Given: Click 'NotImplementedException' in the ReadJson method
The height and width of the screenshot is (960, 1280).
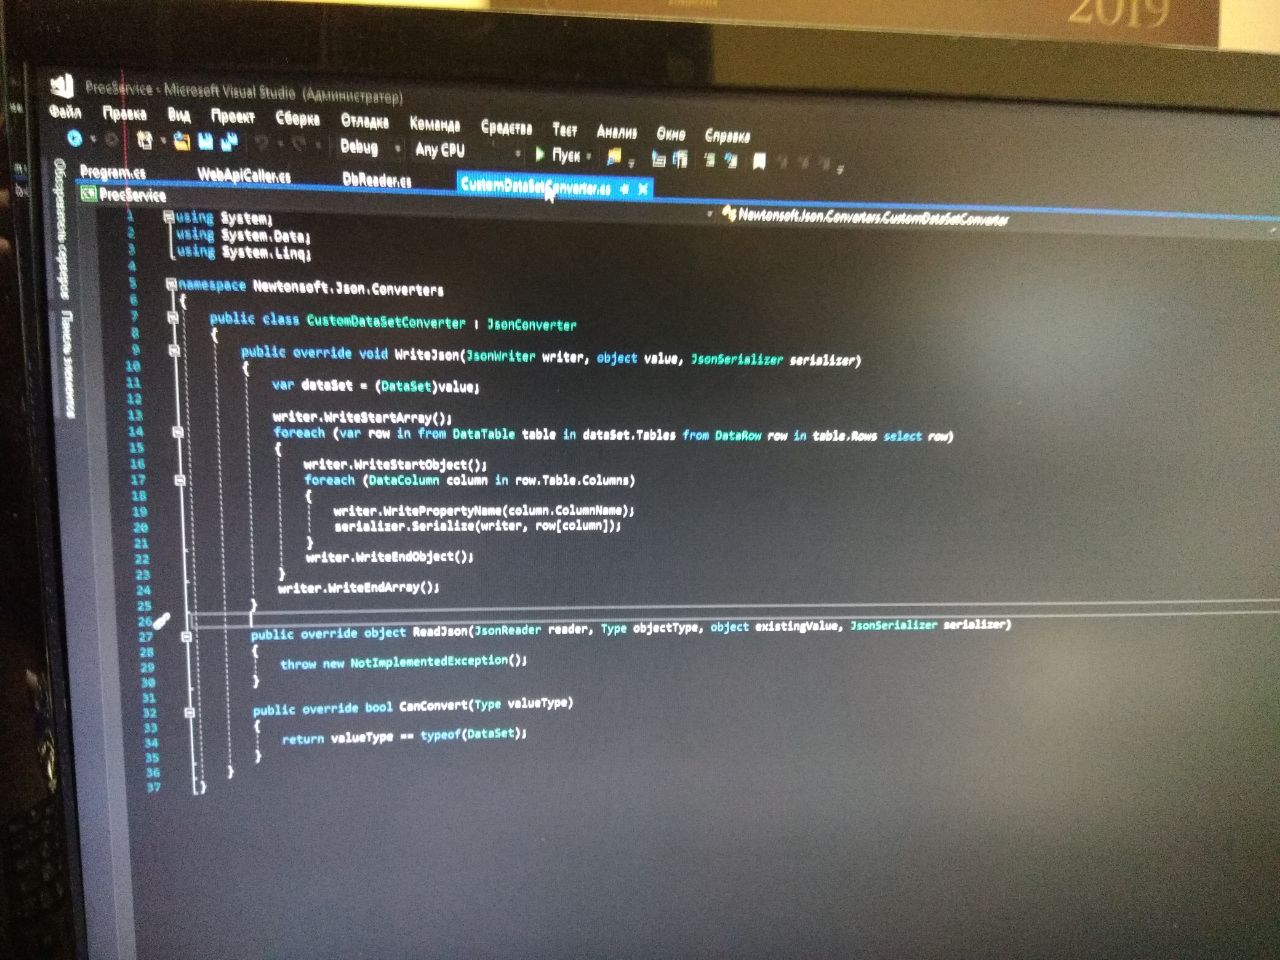Looking at the screenshot, I should pos(429,661).
